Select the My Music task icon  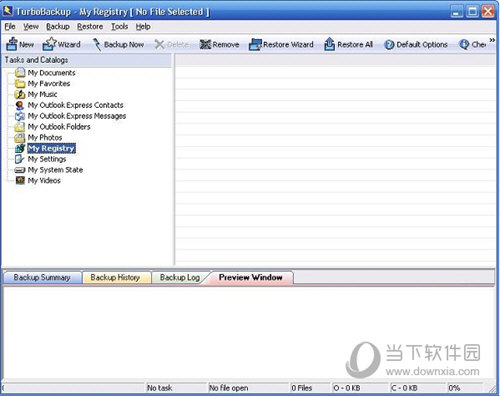20,94
